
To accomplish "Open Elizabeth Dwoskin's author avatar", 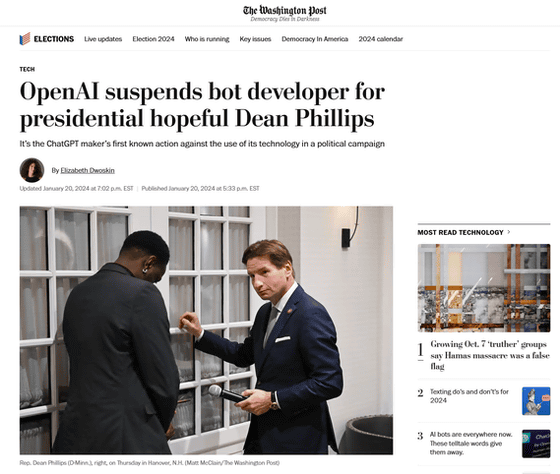I will pos(32,170).
